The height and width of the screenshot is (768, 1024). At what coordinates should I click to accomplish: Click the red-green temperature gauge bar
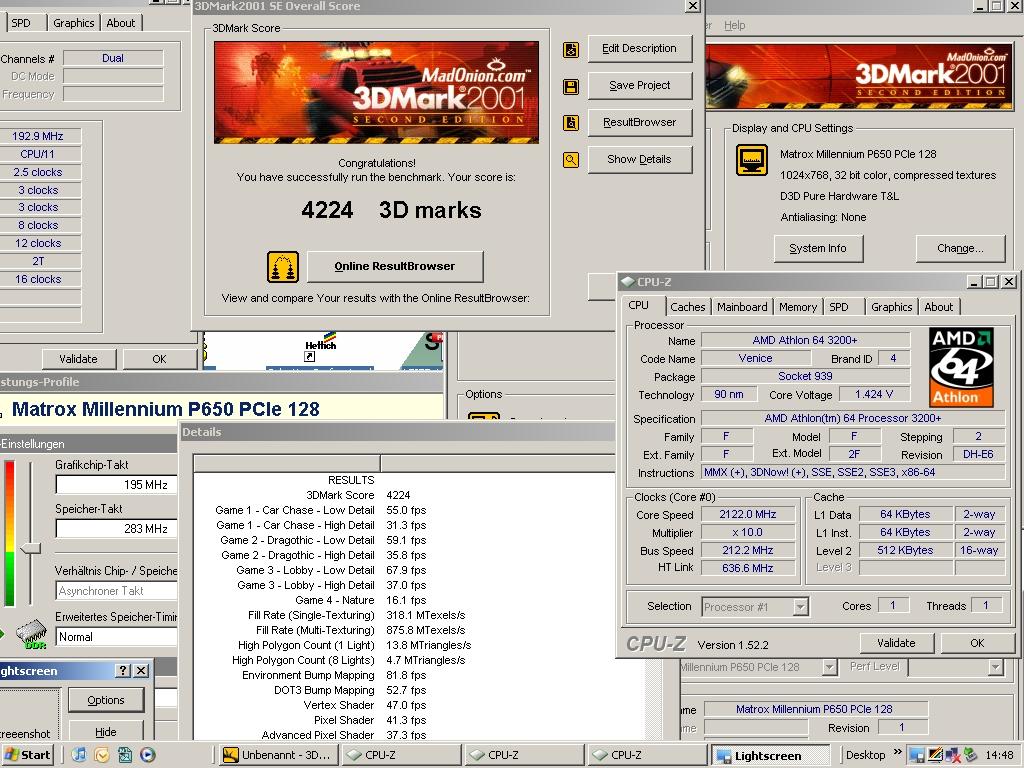click(10, 533)
